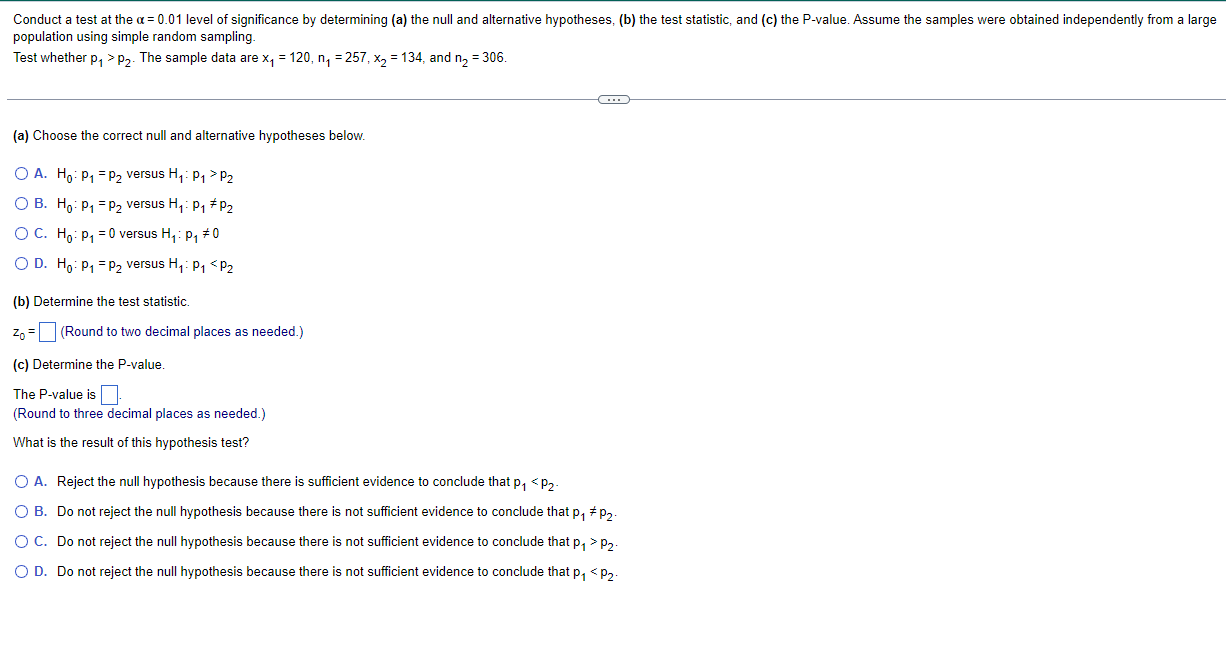The width and height of the screenshot is (1226, 669).
Task: Click the test statistic z0 input box
Action: [x=47, y=332]
